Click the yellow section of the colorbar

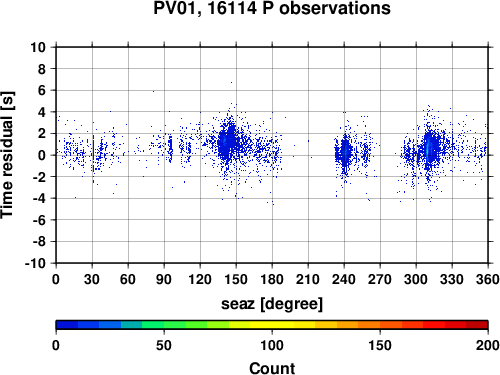pyautogui.click(x=272, y=325)
